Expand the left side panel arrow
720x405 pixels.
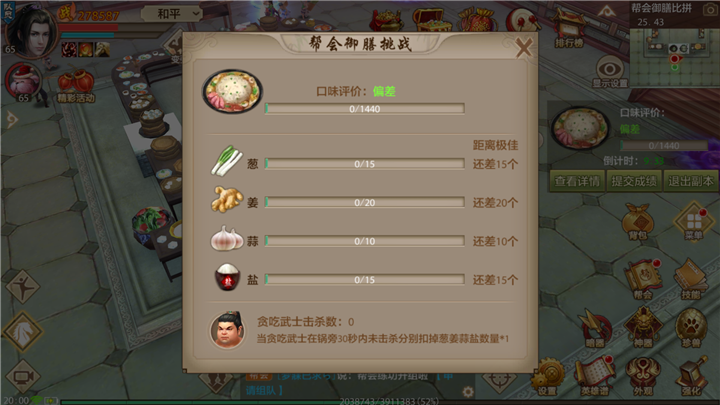[11, 120]
